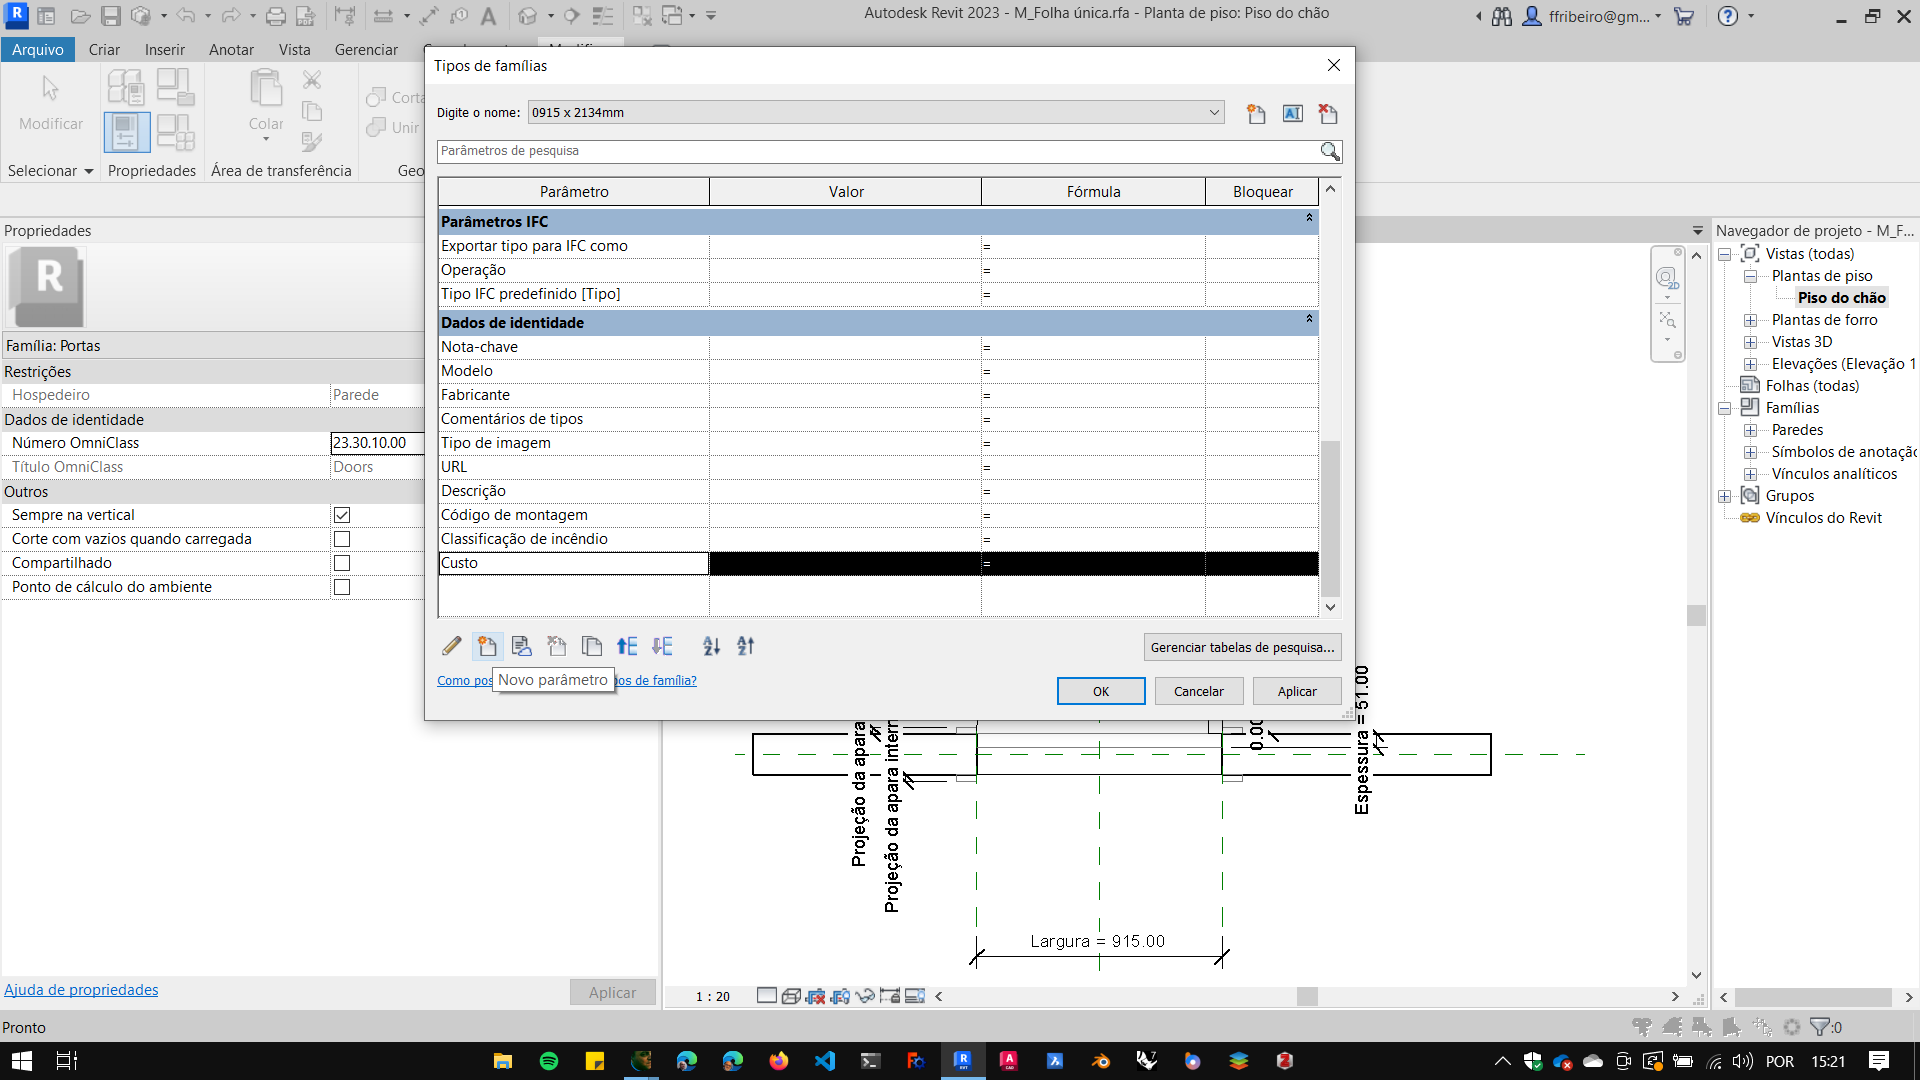The image size is (1920, 1080).
Task: Click move parameter up icon
Action: tap(627, 646)
